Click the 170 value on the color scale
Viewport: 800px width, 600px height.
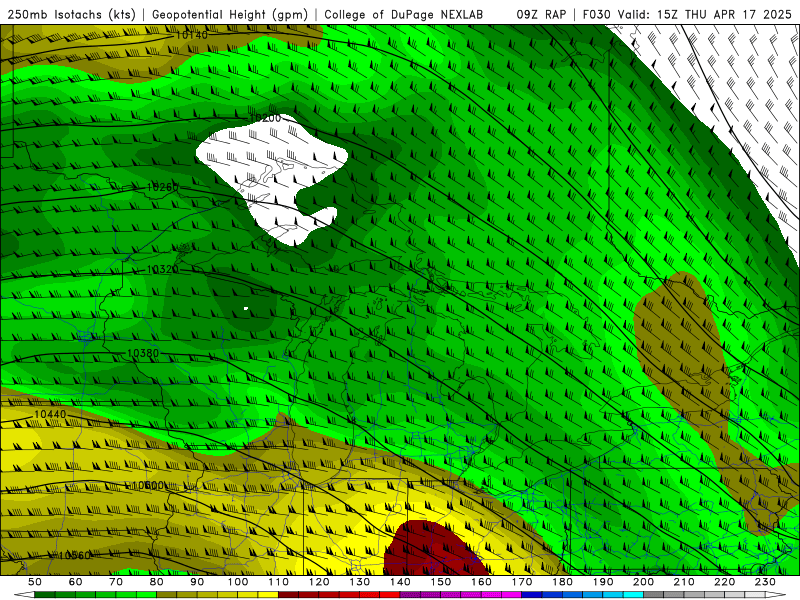[x=522, y=582]
